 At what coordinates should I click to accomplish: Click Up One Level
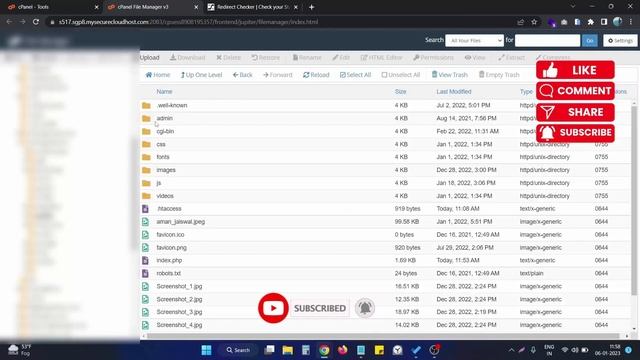point(201,75)
